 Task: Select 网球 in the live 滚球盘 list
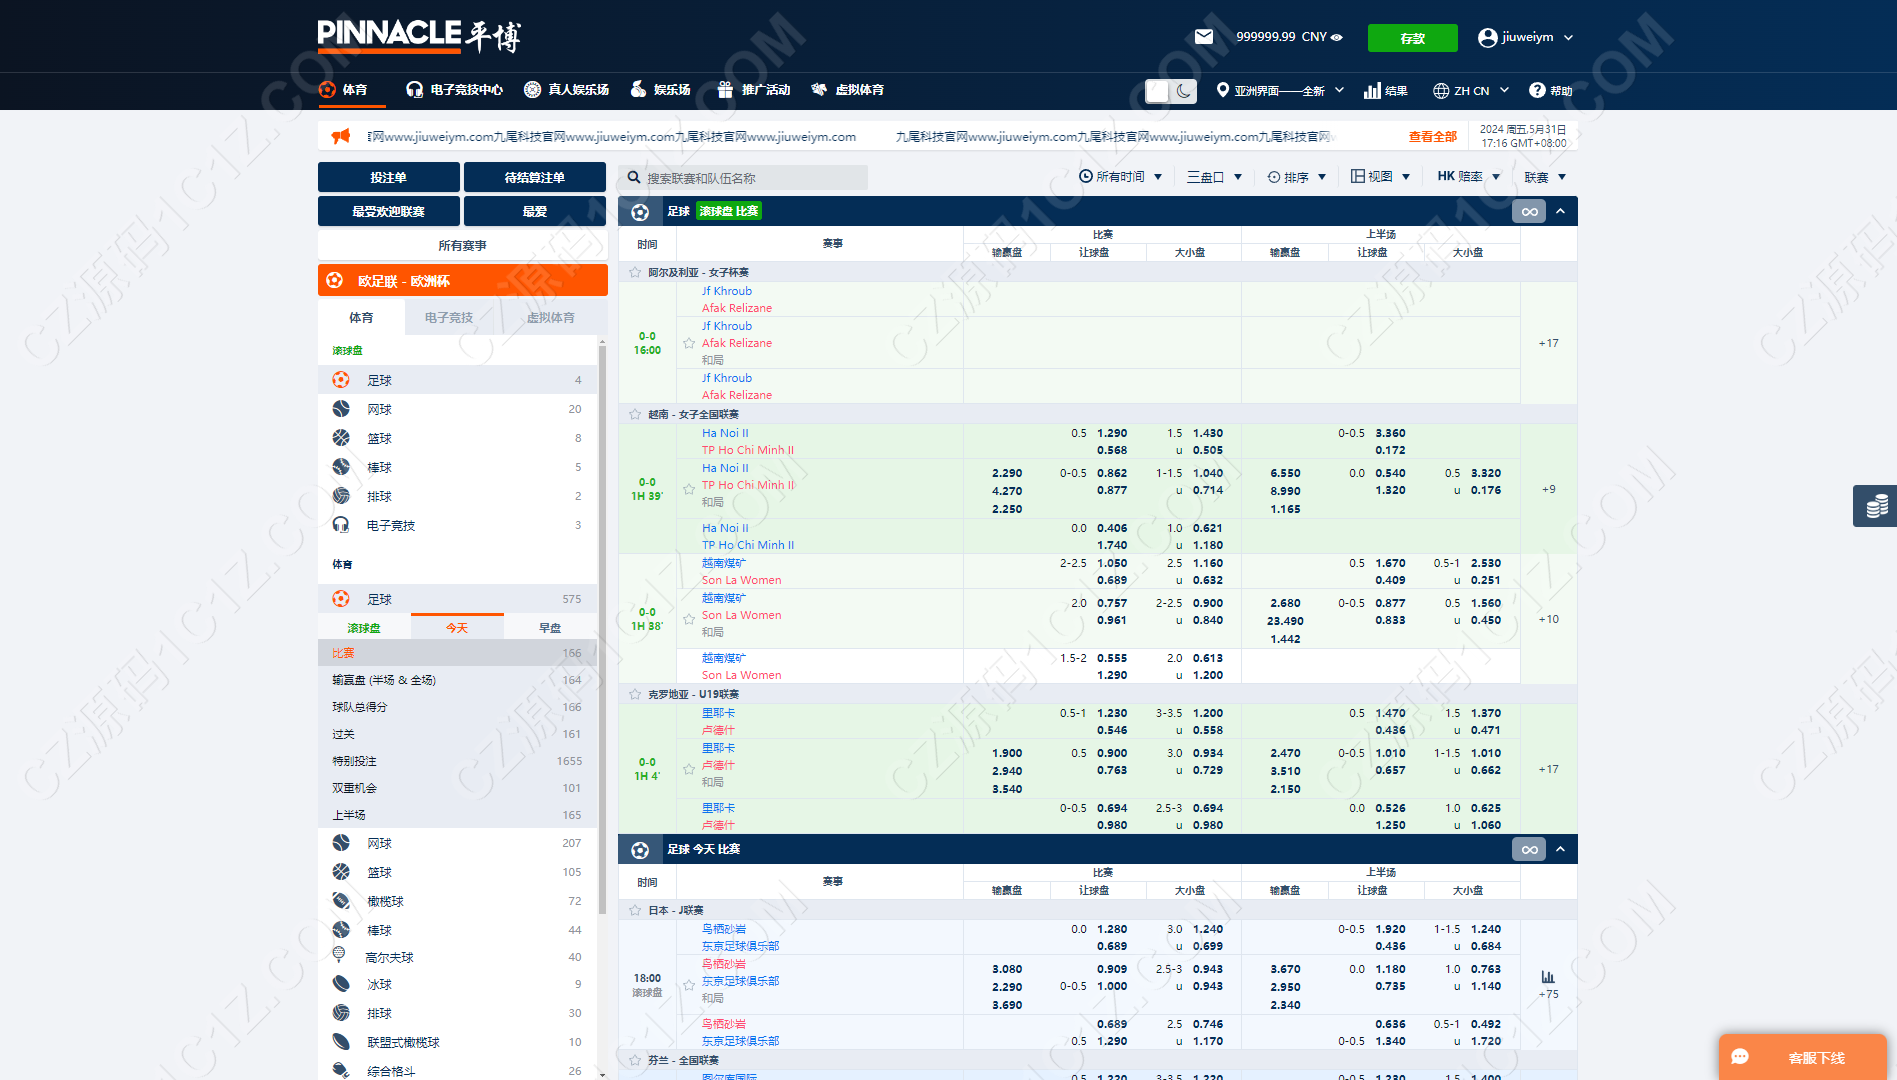[458, 409]
